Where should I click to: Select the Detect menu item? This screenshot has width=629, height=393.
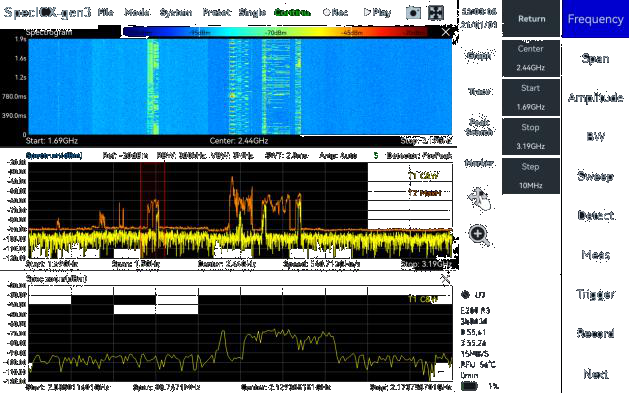coord(595,215)
